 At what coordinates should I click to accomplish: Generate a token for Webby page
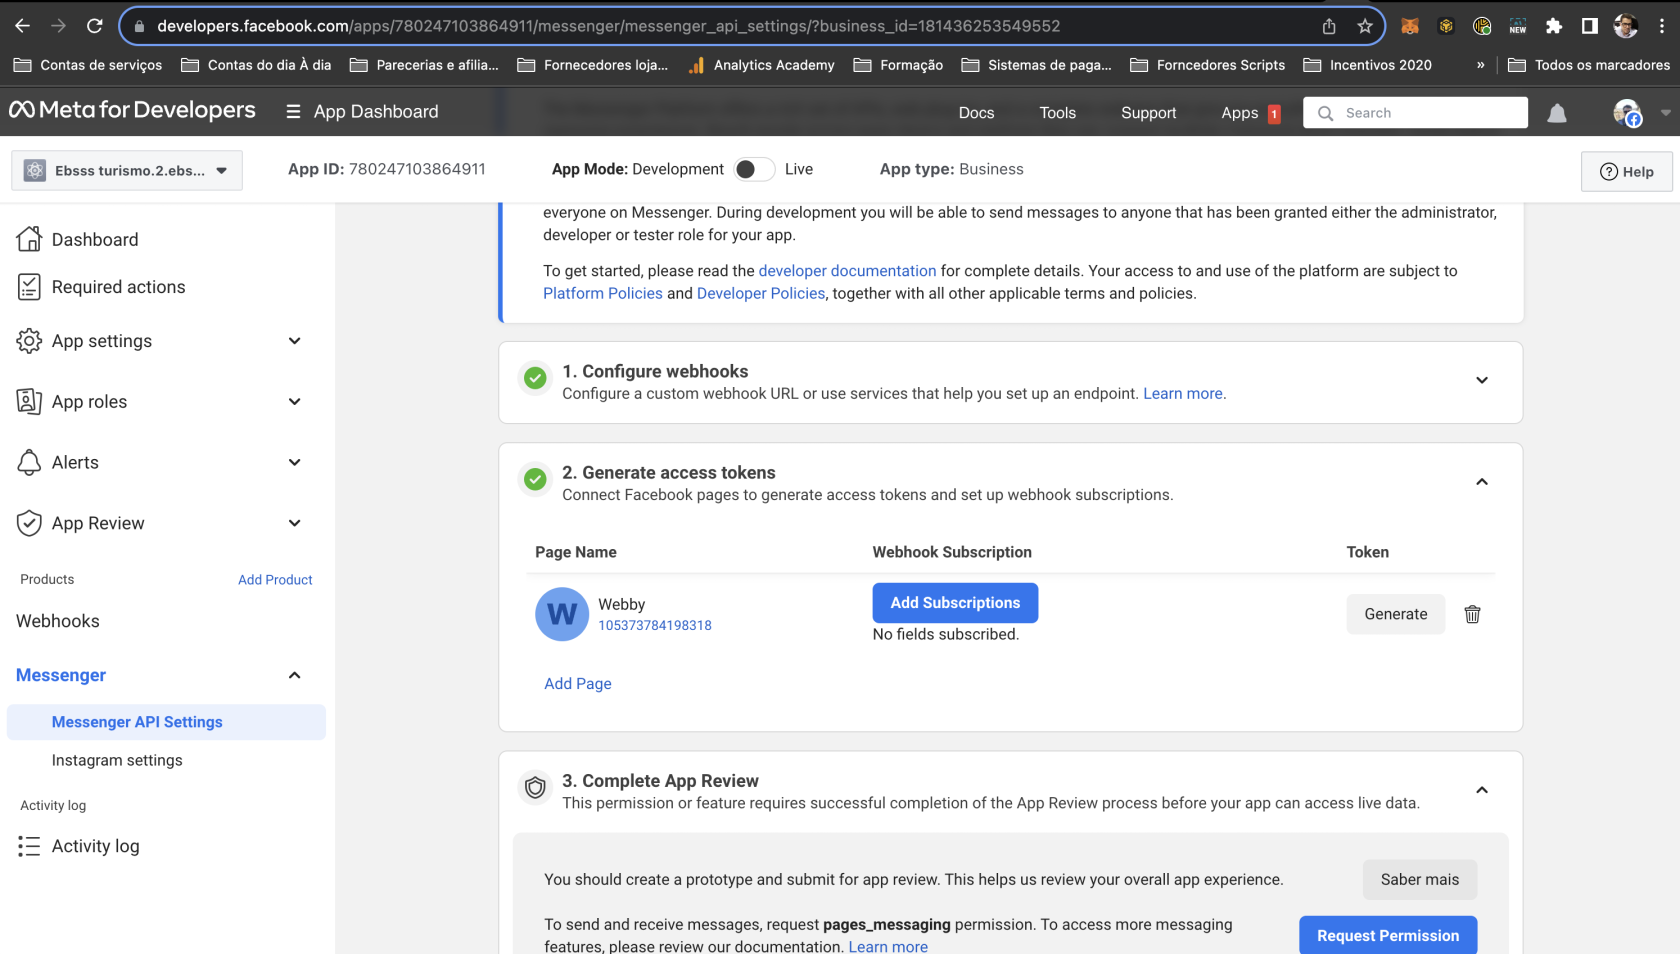coord(1396,614)
